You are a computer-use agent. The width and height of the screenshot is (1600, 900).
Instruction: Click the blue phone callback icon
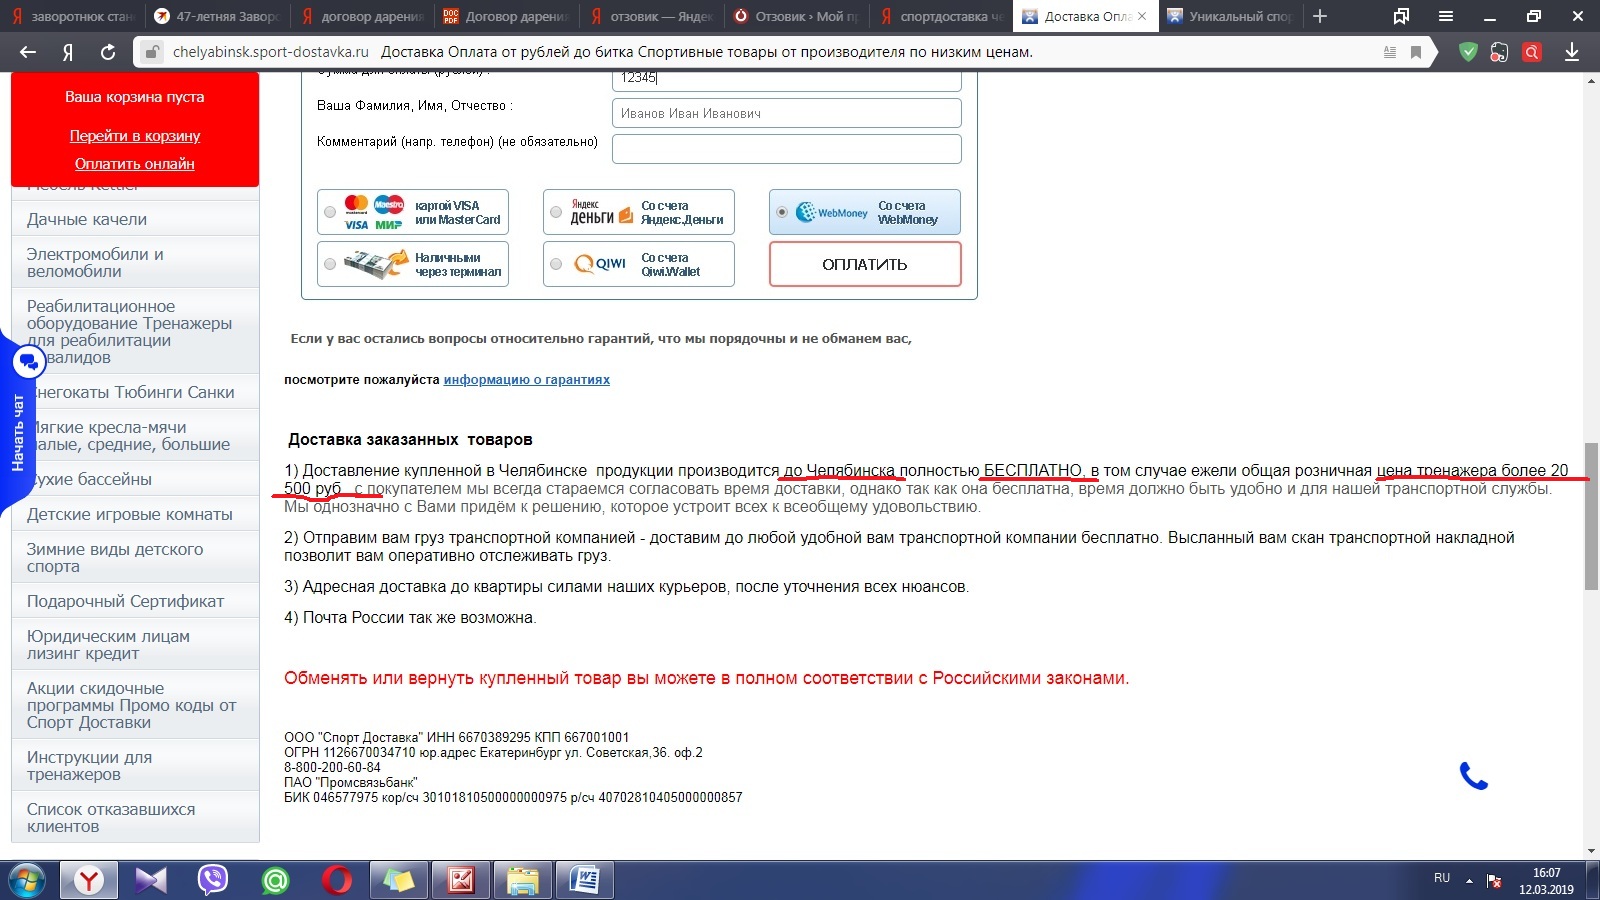coord(1474,776)
